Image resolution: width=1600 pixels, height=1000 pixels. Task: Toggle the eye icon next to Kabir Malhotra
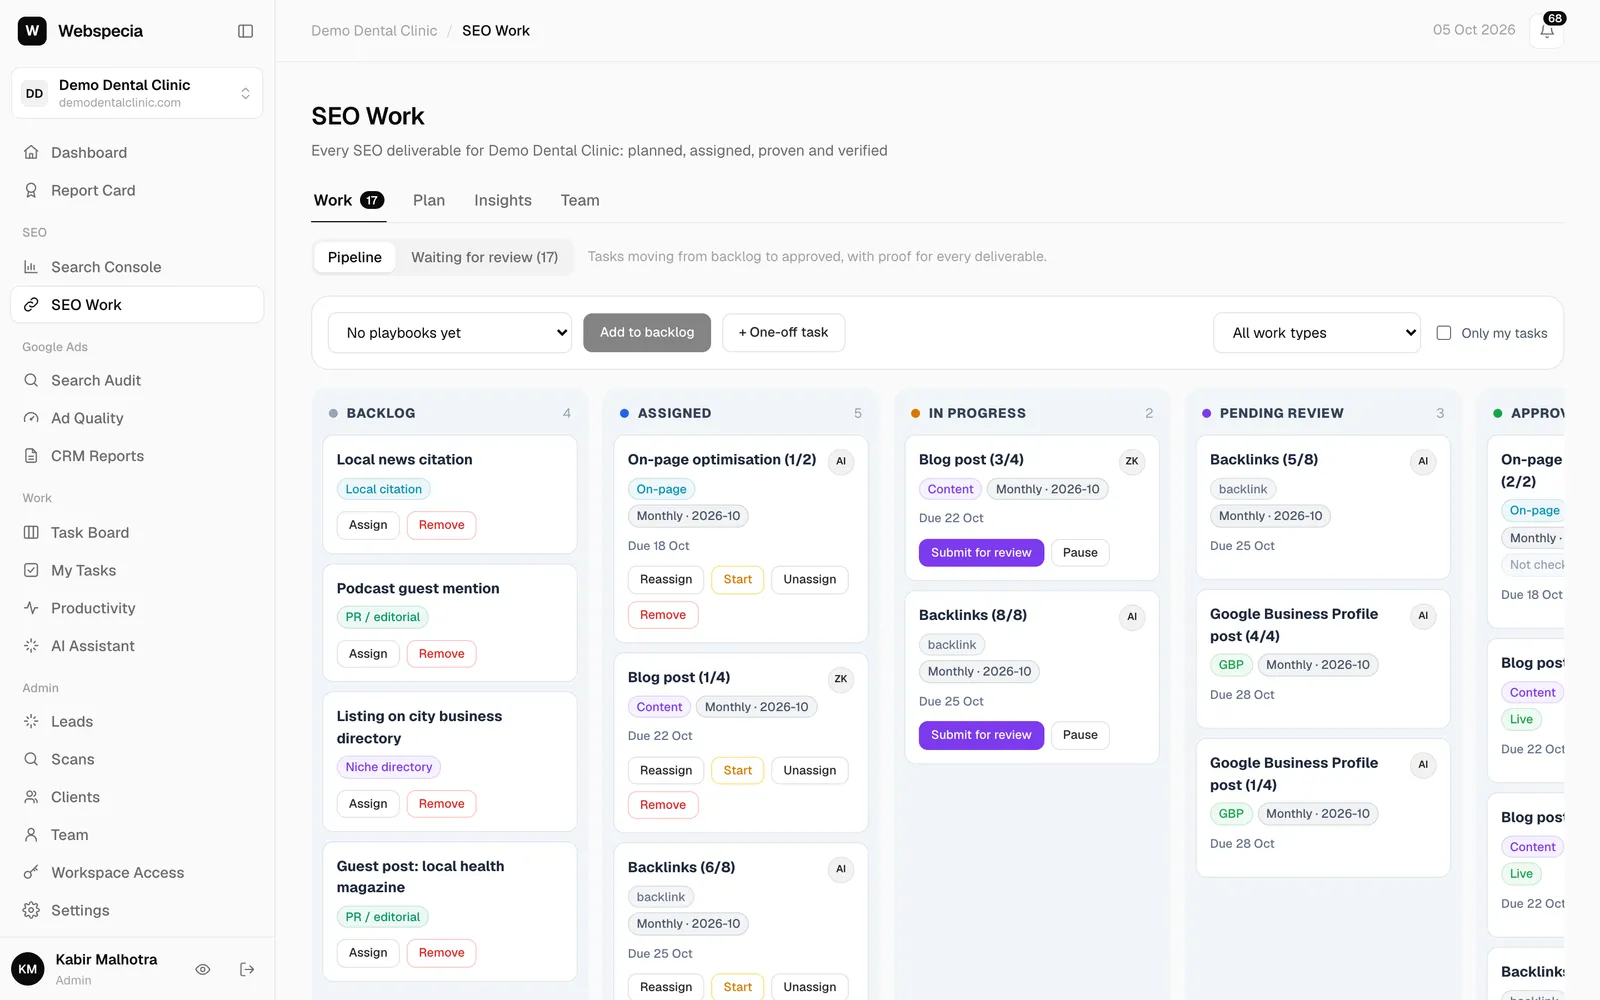pos(203,969)
